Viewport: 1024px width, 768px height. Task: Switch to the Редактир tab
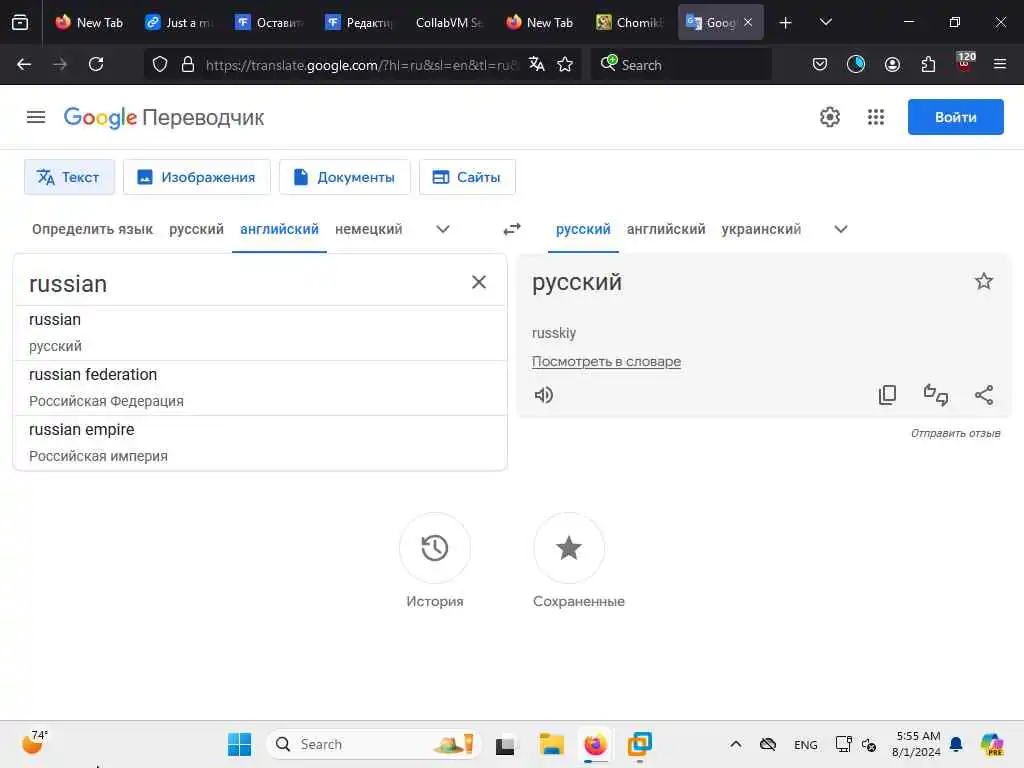359,22
